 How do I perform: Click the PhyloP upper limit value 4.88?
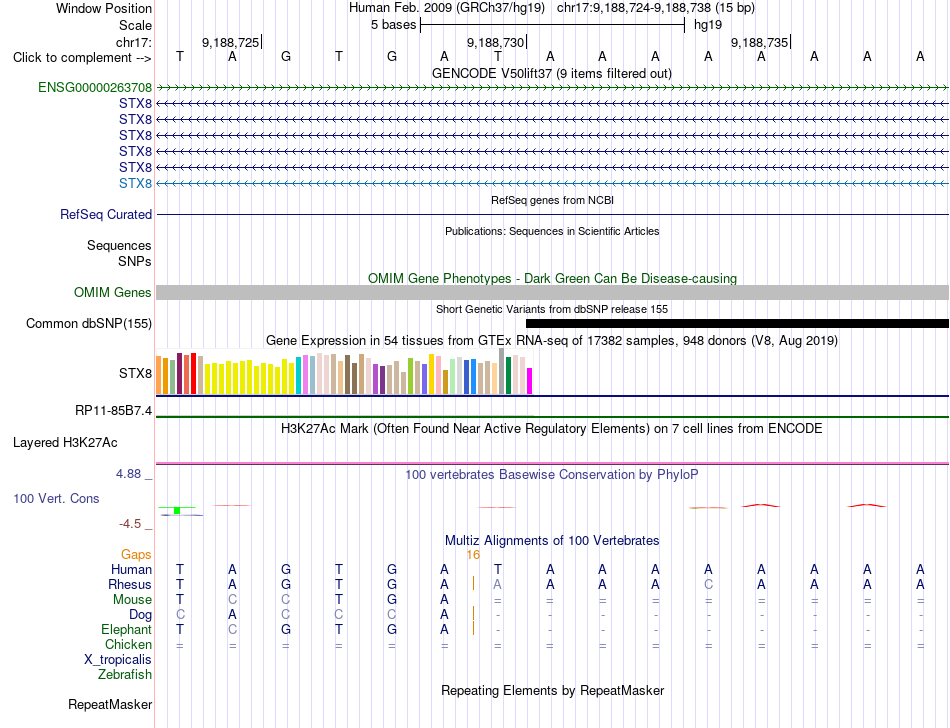tap(128, 474)
